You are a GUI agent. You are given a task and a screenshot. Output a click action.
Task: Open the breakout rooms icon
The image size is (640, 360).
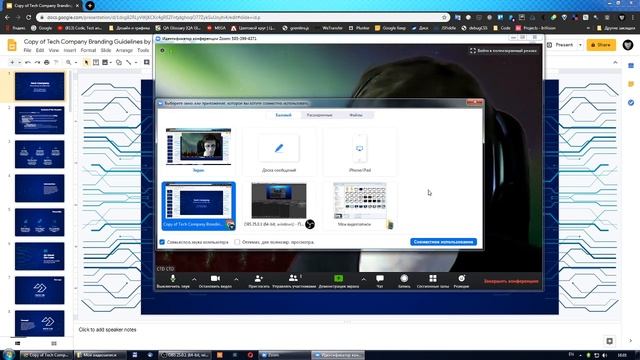(x=433, y=278)
